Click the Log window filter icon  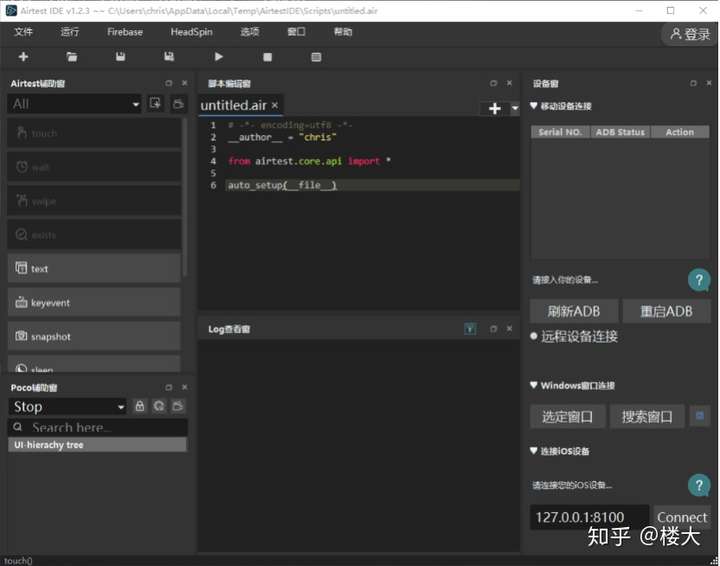point(470,329)
